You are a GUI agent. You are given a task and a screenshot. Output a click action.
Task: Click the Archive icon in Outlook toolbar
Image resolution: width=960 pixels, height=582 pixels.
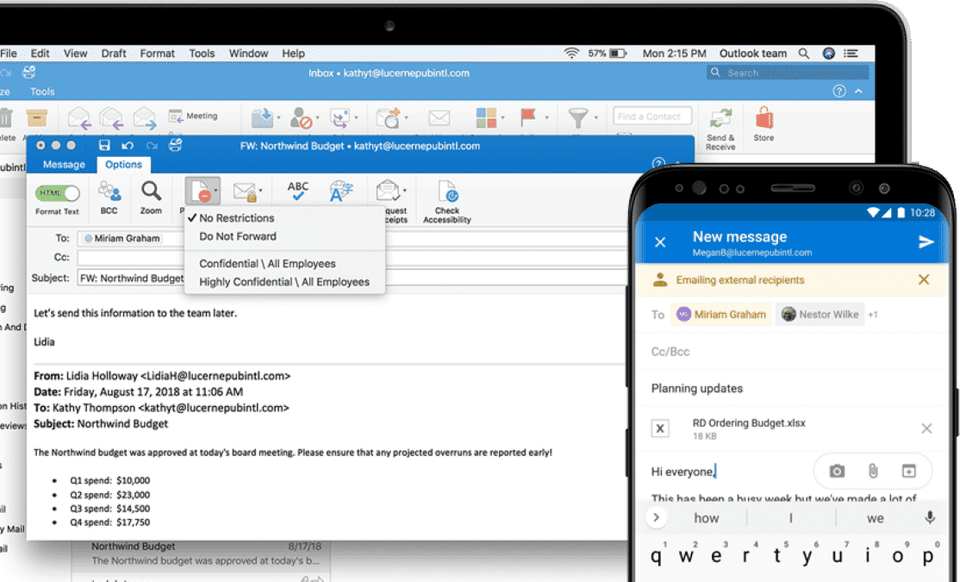(37, 118)
